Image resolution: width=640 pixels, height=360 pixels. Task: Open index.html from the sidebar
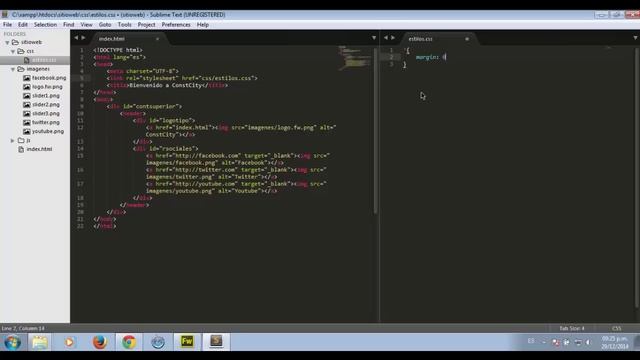pos(39,149)
